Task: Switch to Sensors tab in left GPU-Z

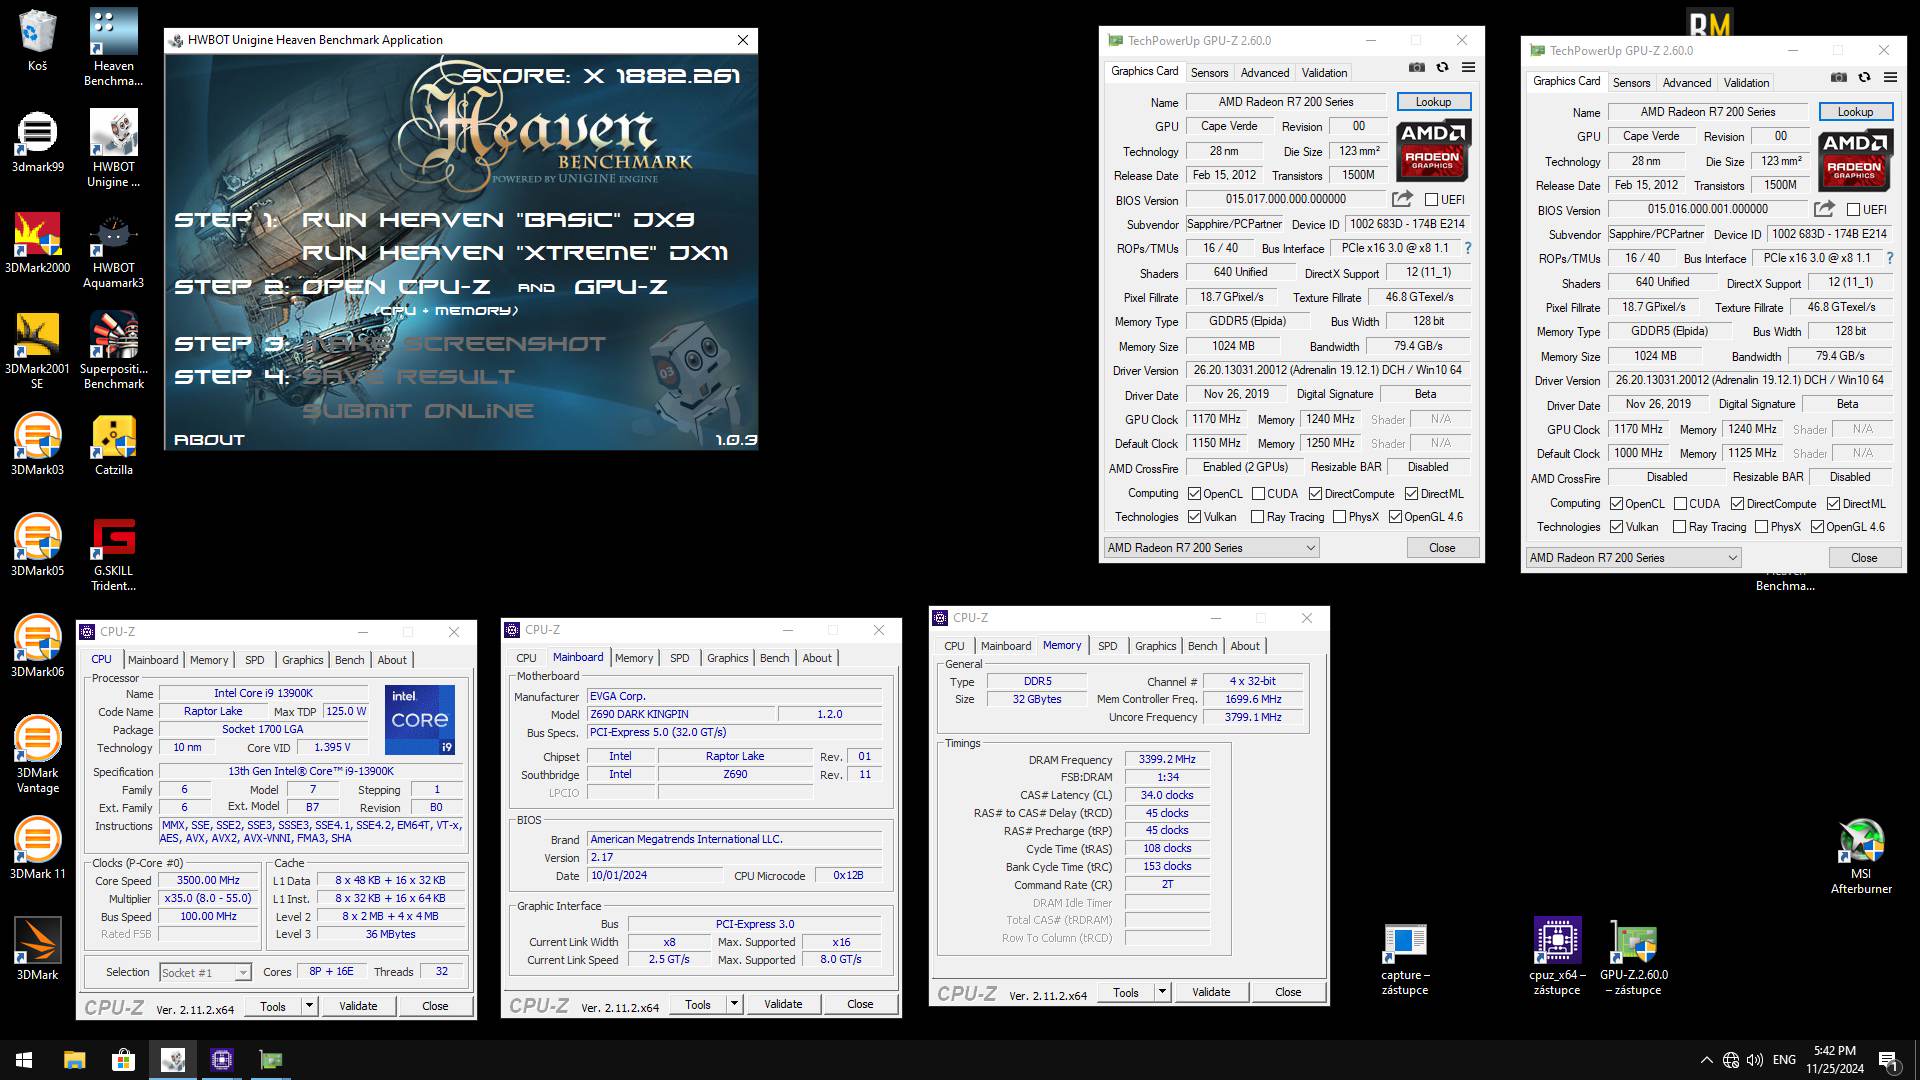Action: [x=1209, y=72]
